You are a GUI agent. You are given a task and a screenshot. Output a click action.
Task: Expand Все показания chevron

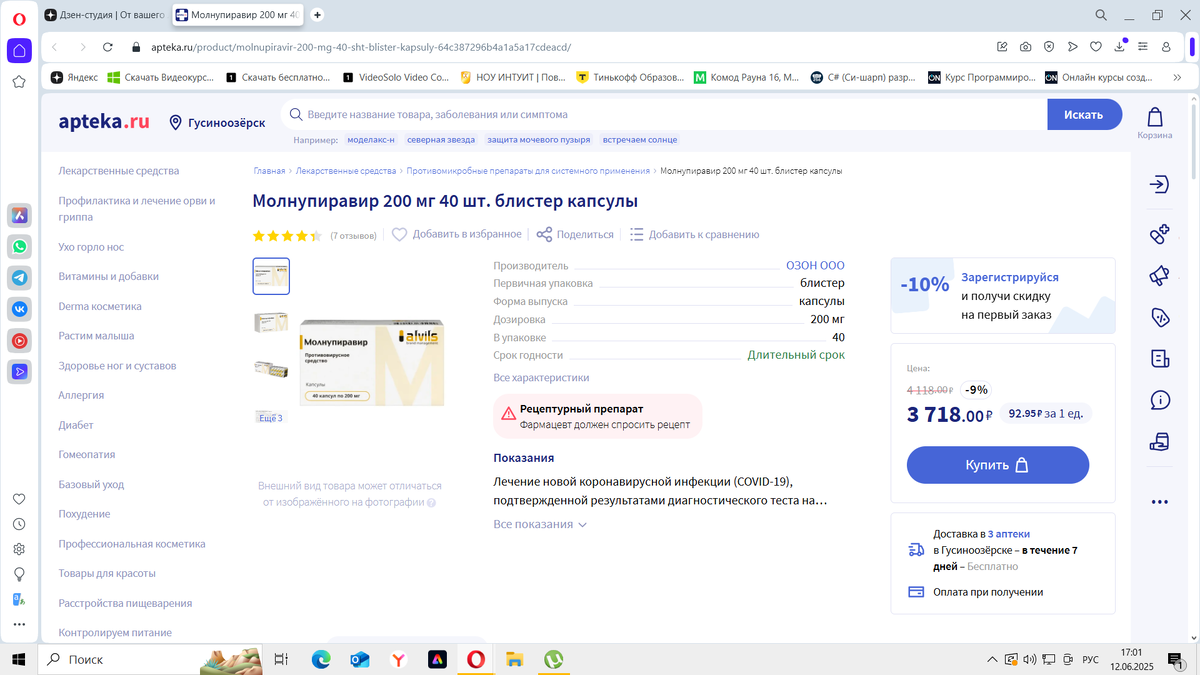pos(582,524)
